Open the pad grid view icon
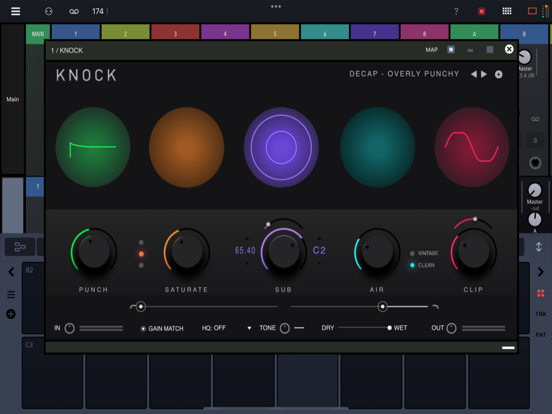This screenshot has width=552, height=414. pos(507,11)
